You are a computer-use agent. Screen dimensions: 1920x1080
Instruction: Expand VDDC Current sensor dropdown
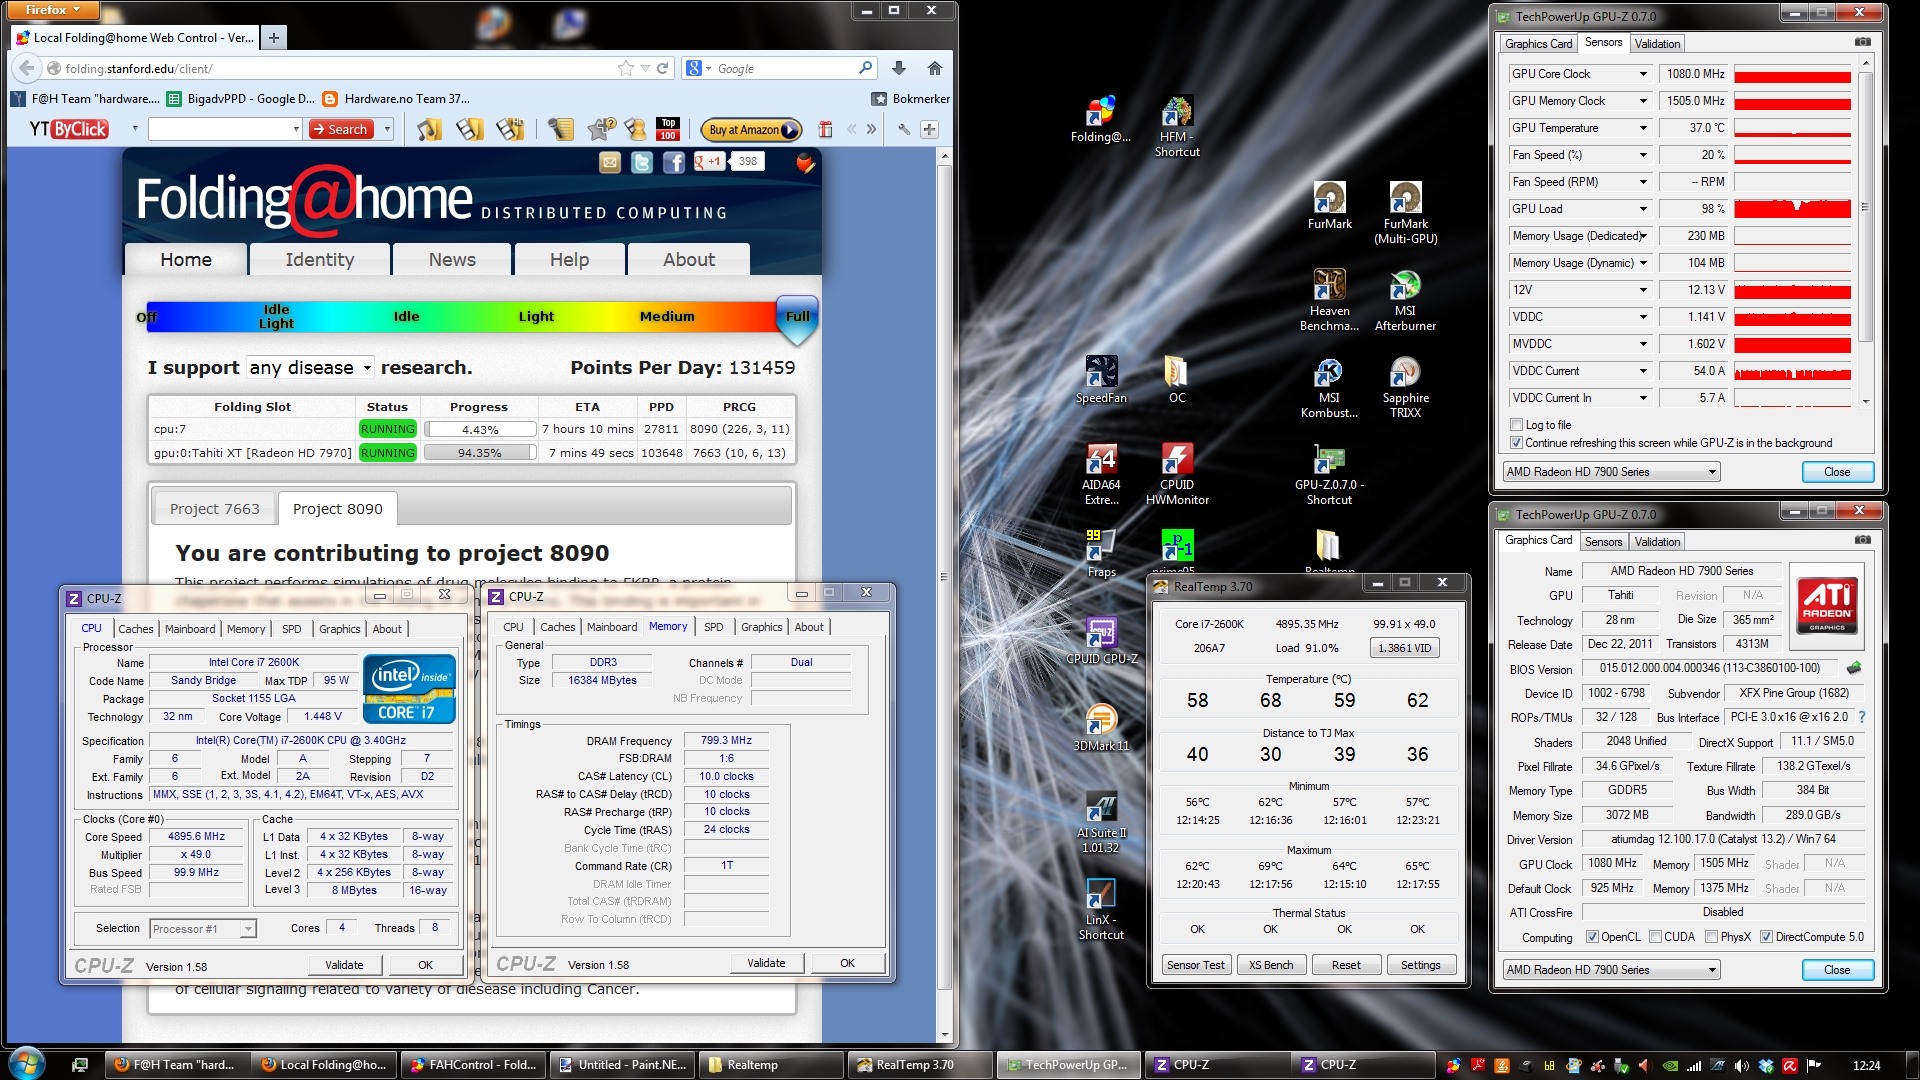1642,371
